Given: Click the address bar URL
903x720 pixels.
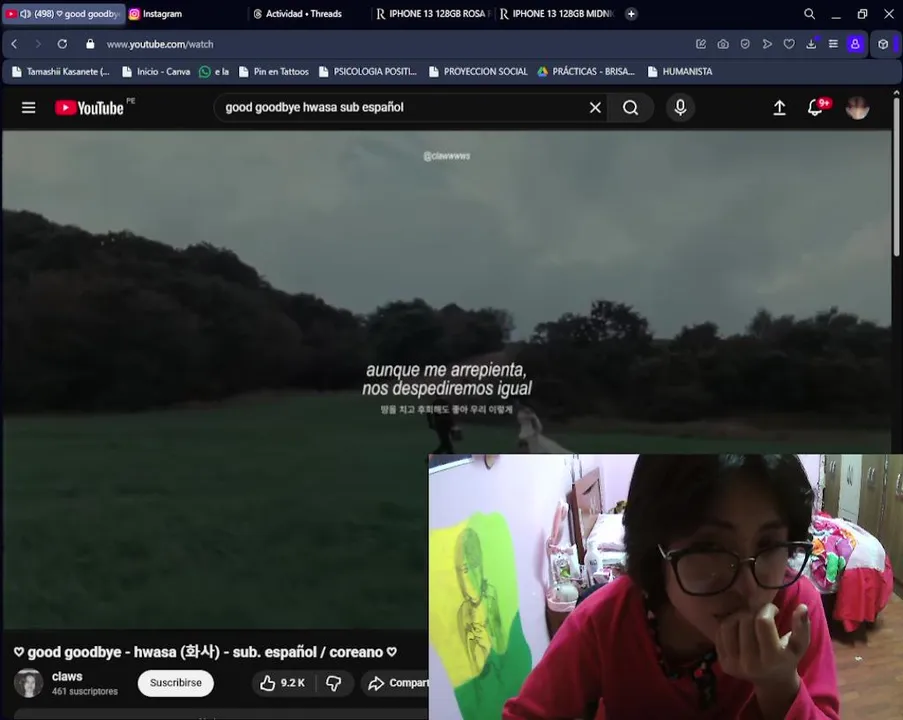Looking at the screenshot, I should pyautogui.click(x=160, y=44).
